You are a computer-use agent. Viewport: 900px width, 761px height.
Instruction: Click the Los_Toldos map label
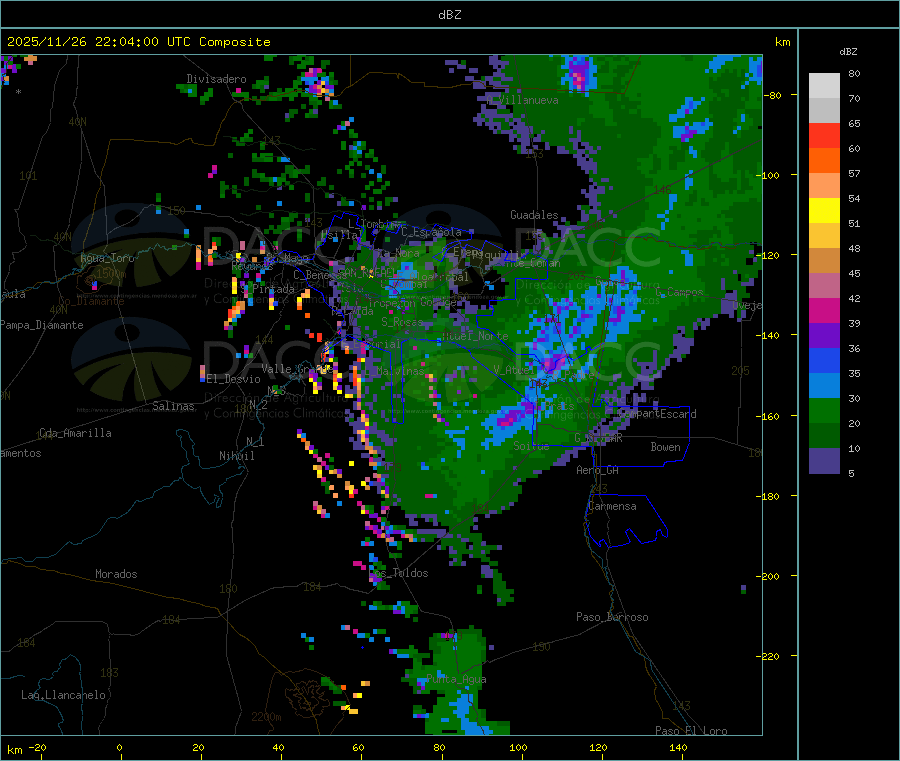click(398, 573)
